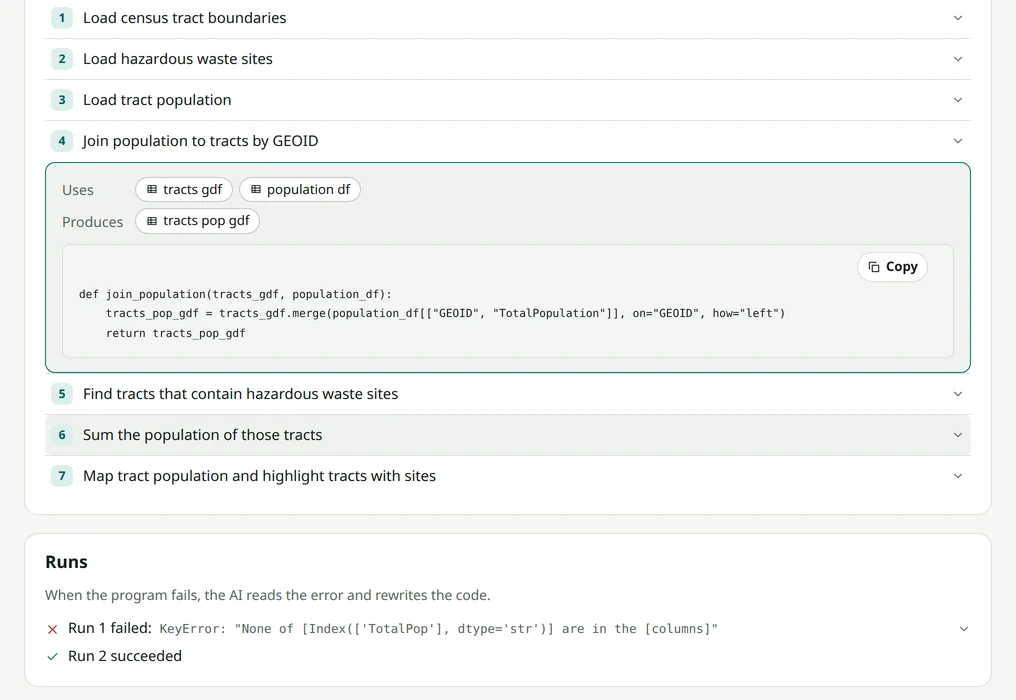Click table icon on tracts gdf chip
The image size is (1016, 700).
[152, 189]
